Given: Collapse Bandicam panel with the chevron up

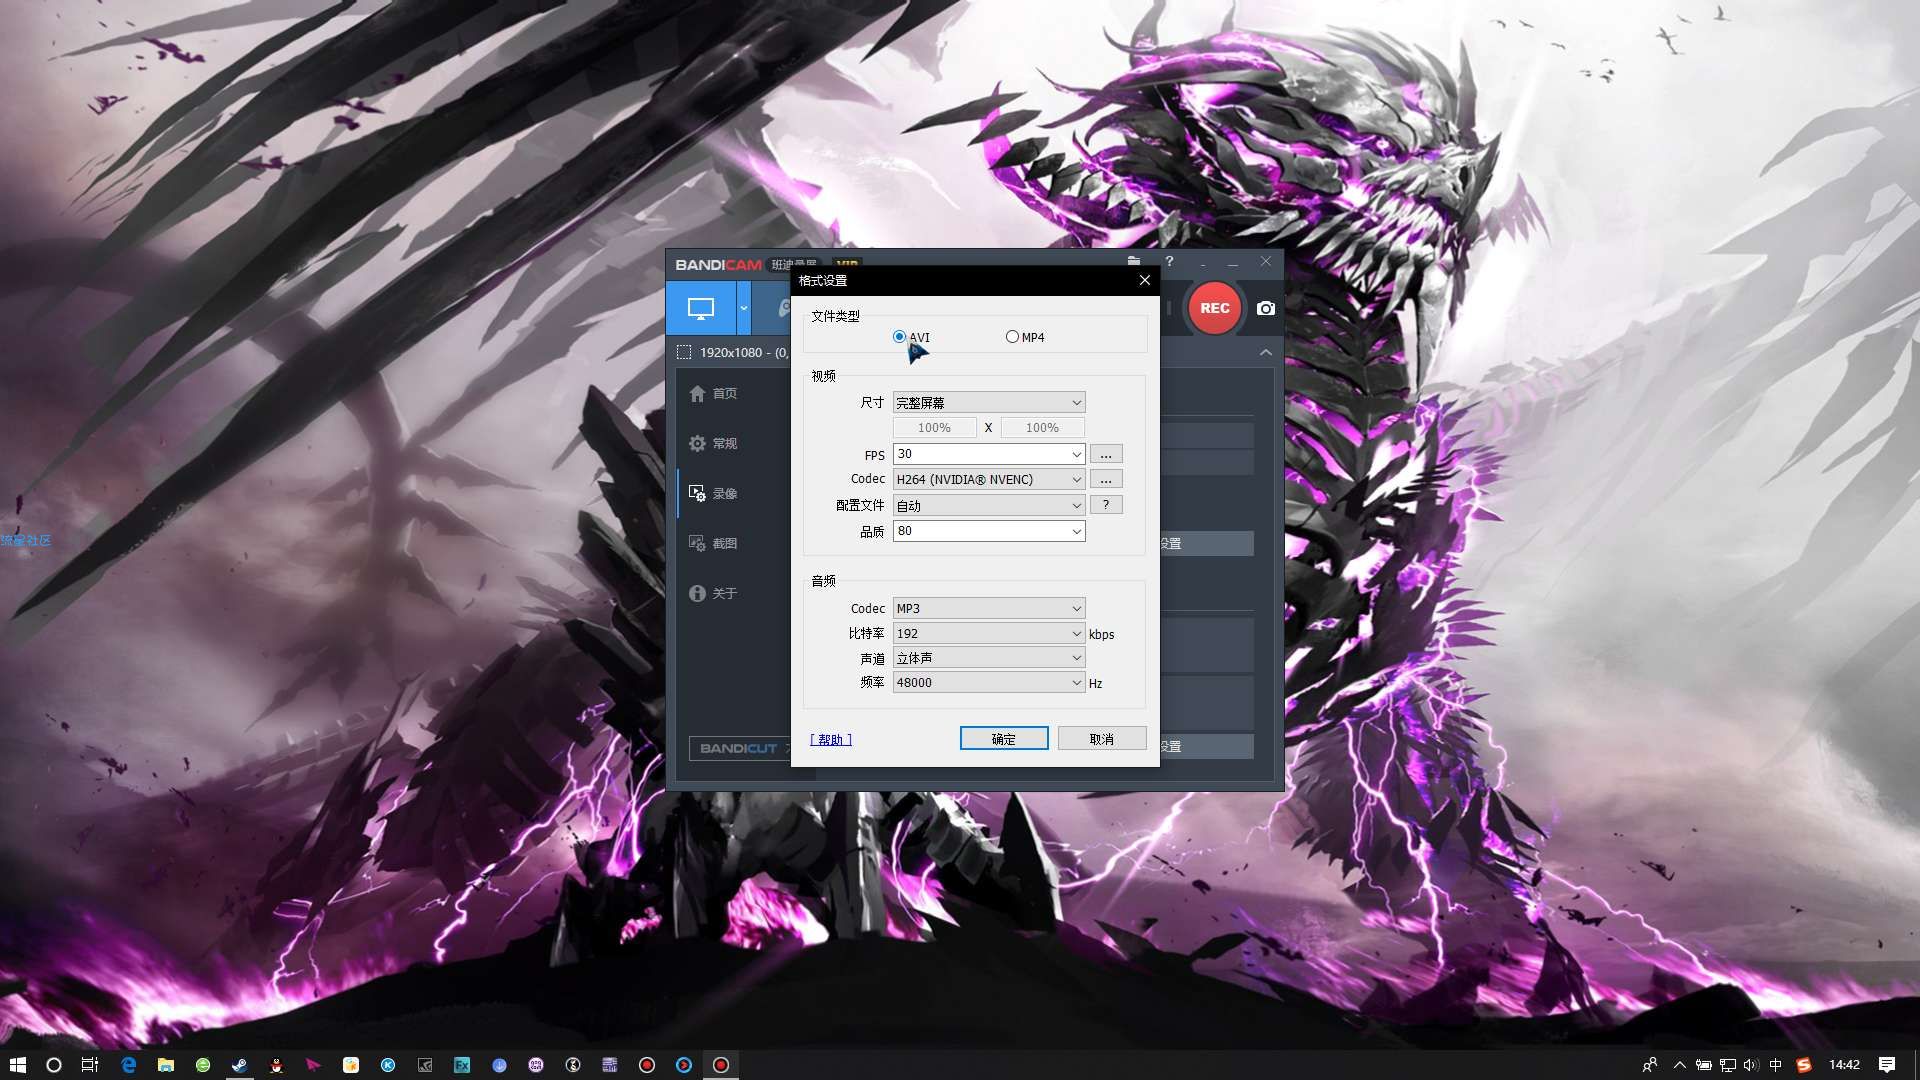Looking at the screenshot, I should tap(1266, 352).
